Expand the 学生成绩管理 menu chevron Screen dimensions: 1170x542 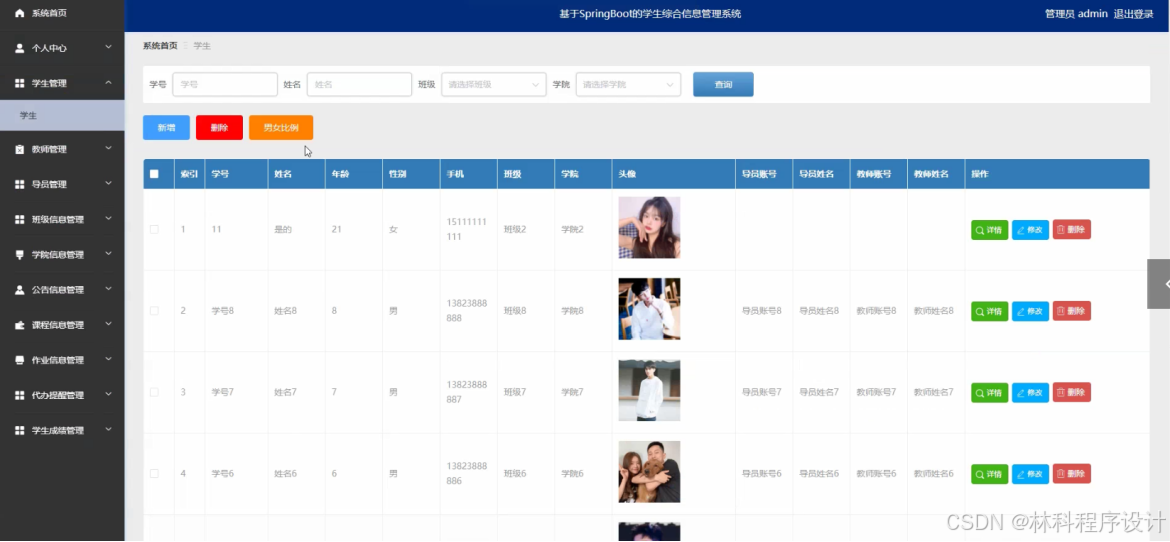[x=108, y=430]
